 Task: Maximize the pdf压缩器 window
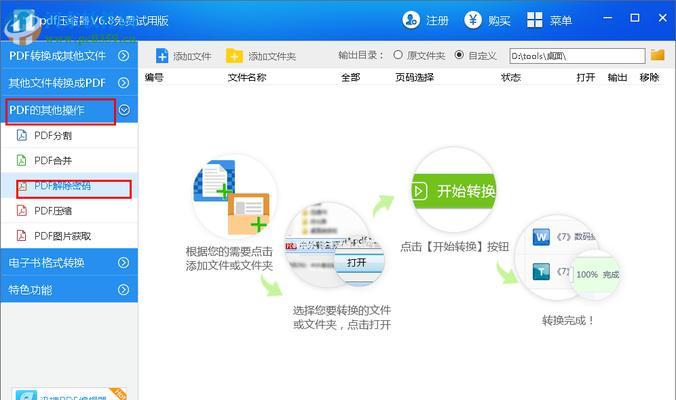click(x=635, y=18)
